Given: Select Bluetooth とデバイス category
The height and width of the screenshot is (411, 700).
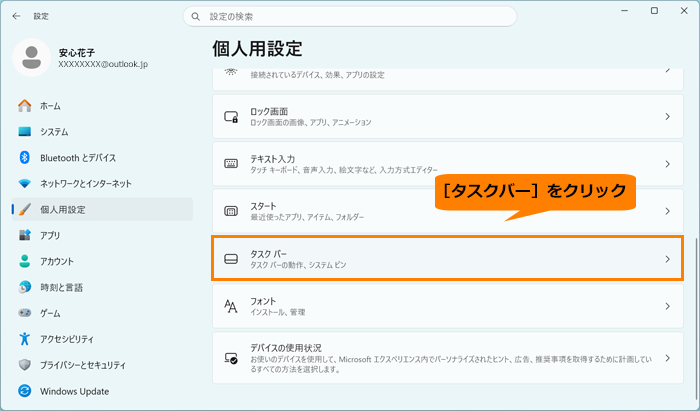Looking at the screenshot, I should click(x=102, y=158).
